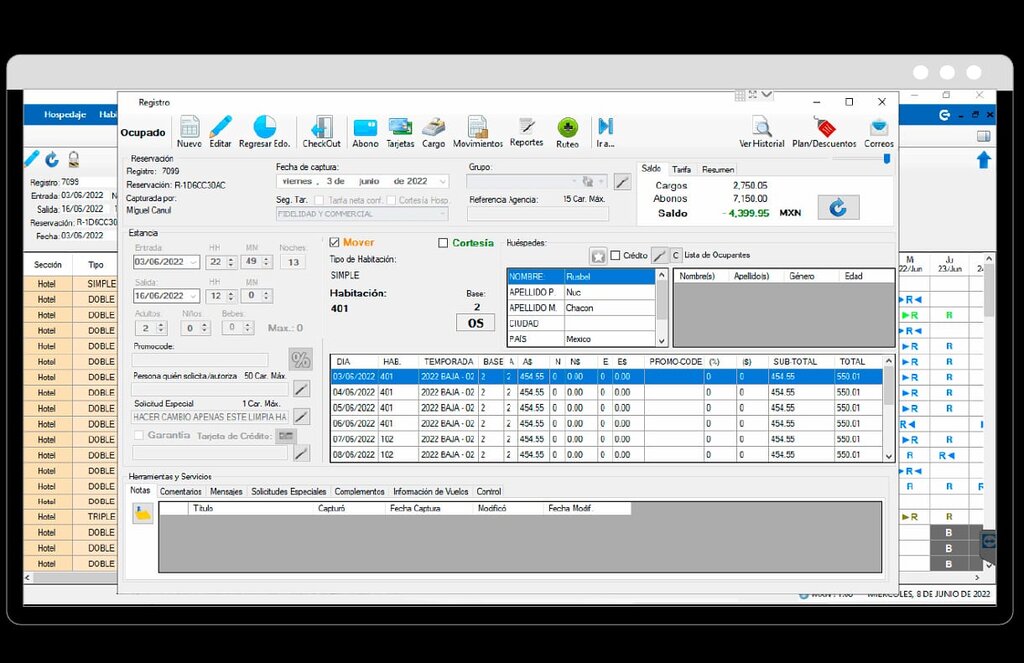Open the Comentarios tab
The width and height of the screenshot is (1024, 663).
point(180,491)
